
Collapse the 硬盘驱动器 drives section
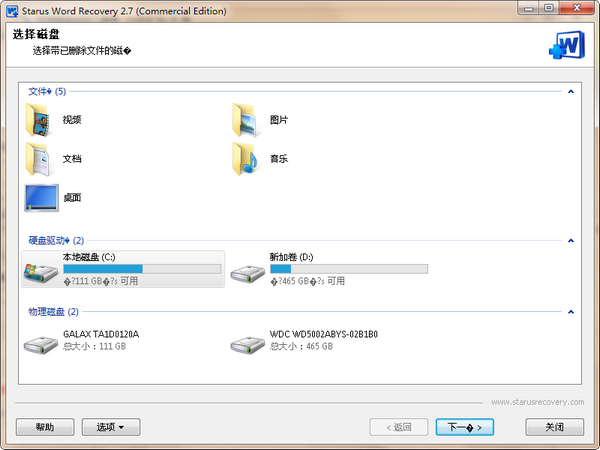pos(570,241)
